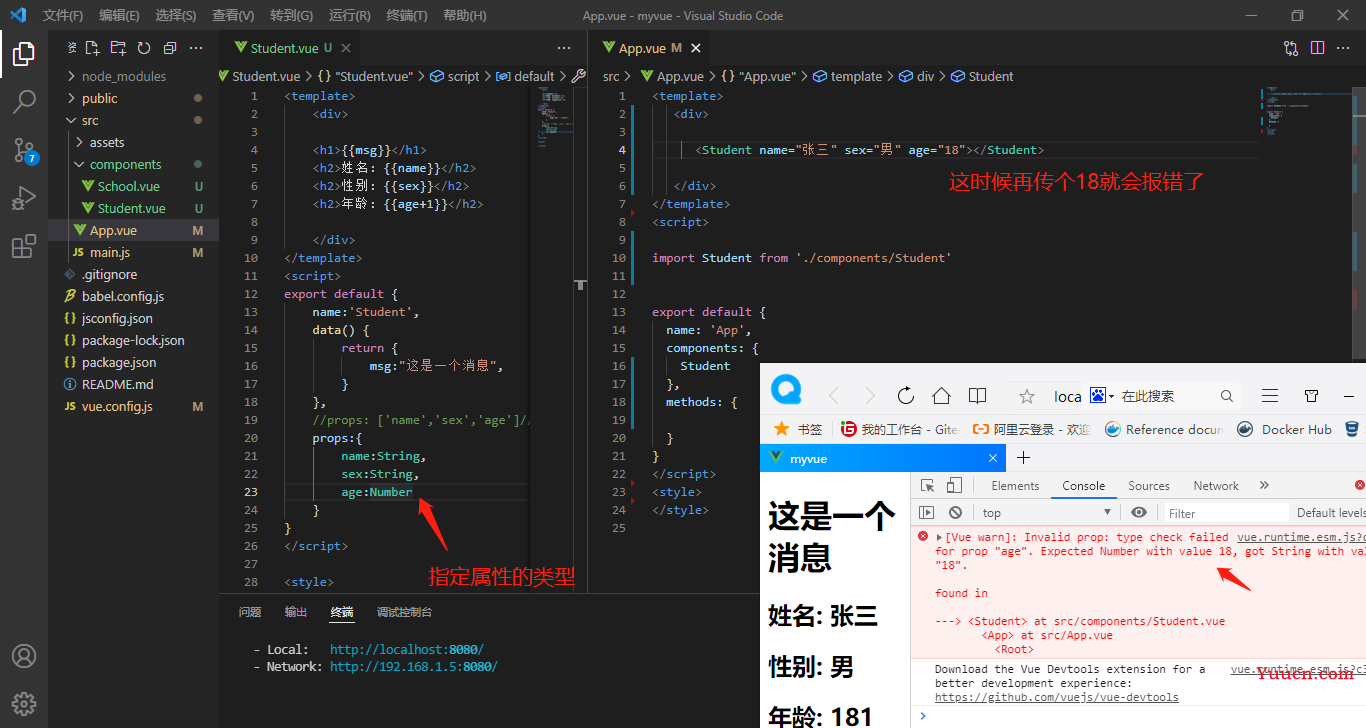This screenshot has height=728, width=1366.
Task: Open the Extensions view
Action: (x=24, y=246)
